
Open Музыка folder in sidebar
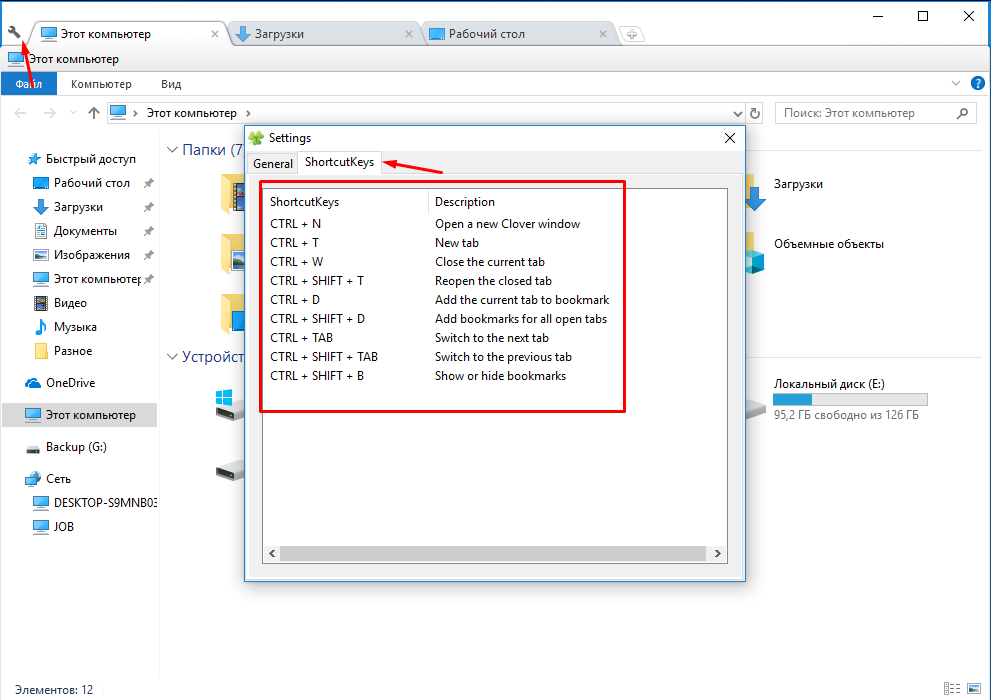tap(73, 327)
